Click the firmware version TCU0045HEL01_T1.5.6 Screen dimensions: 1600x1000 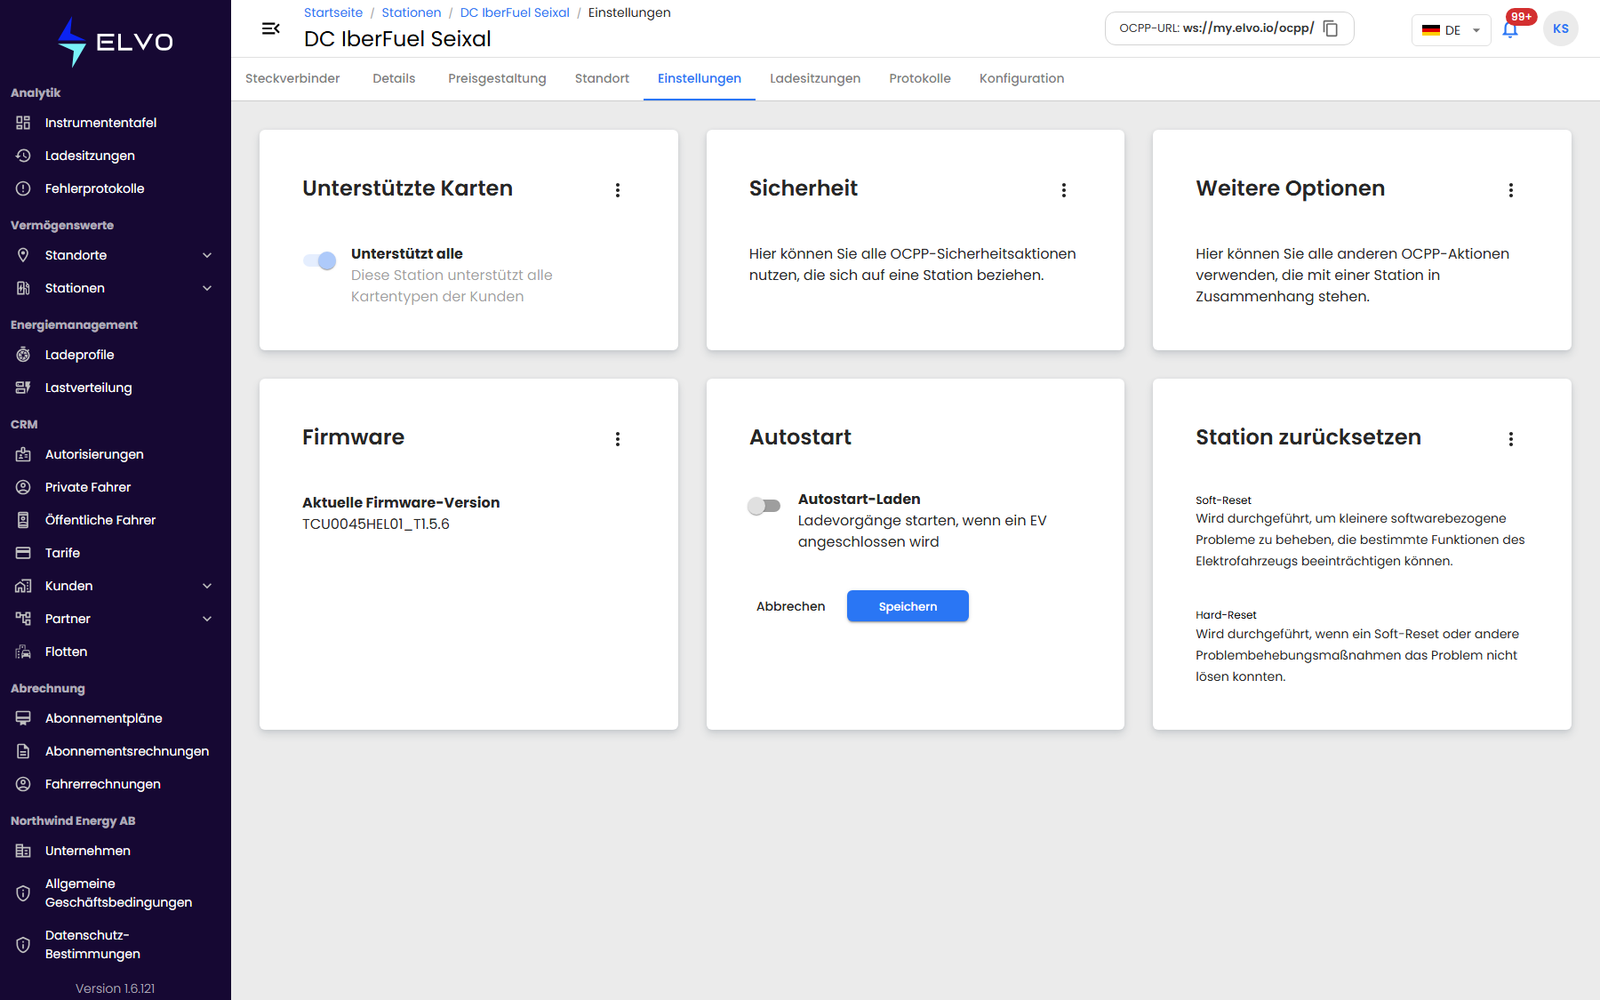click(x=376, y=524)
